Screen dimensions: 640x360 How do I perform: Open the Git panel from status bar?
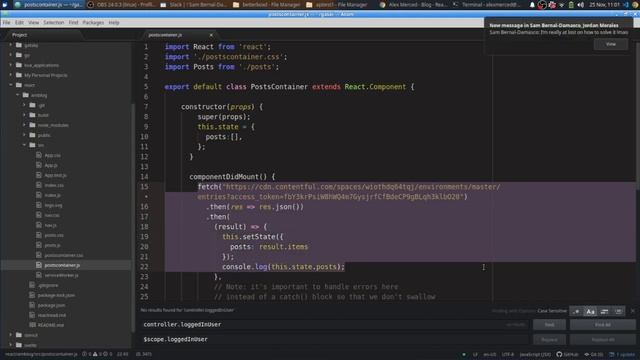pos(594,354)
